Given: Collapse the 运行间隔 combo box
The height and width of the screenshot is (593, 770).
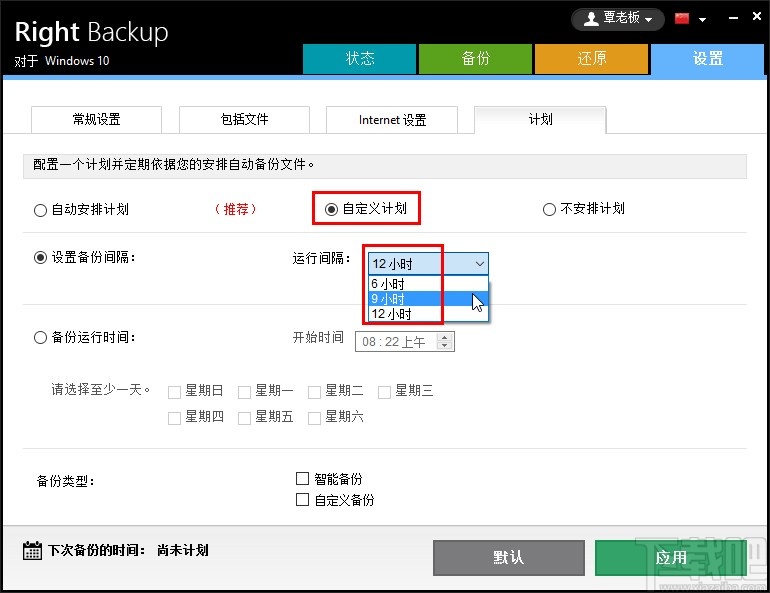Looking at the screenshot, I should 480,264.
